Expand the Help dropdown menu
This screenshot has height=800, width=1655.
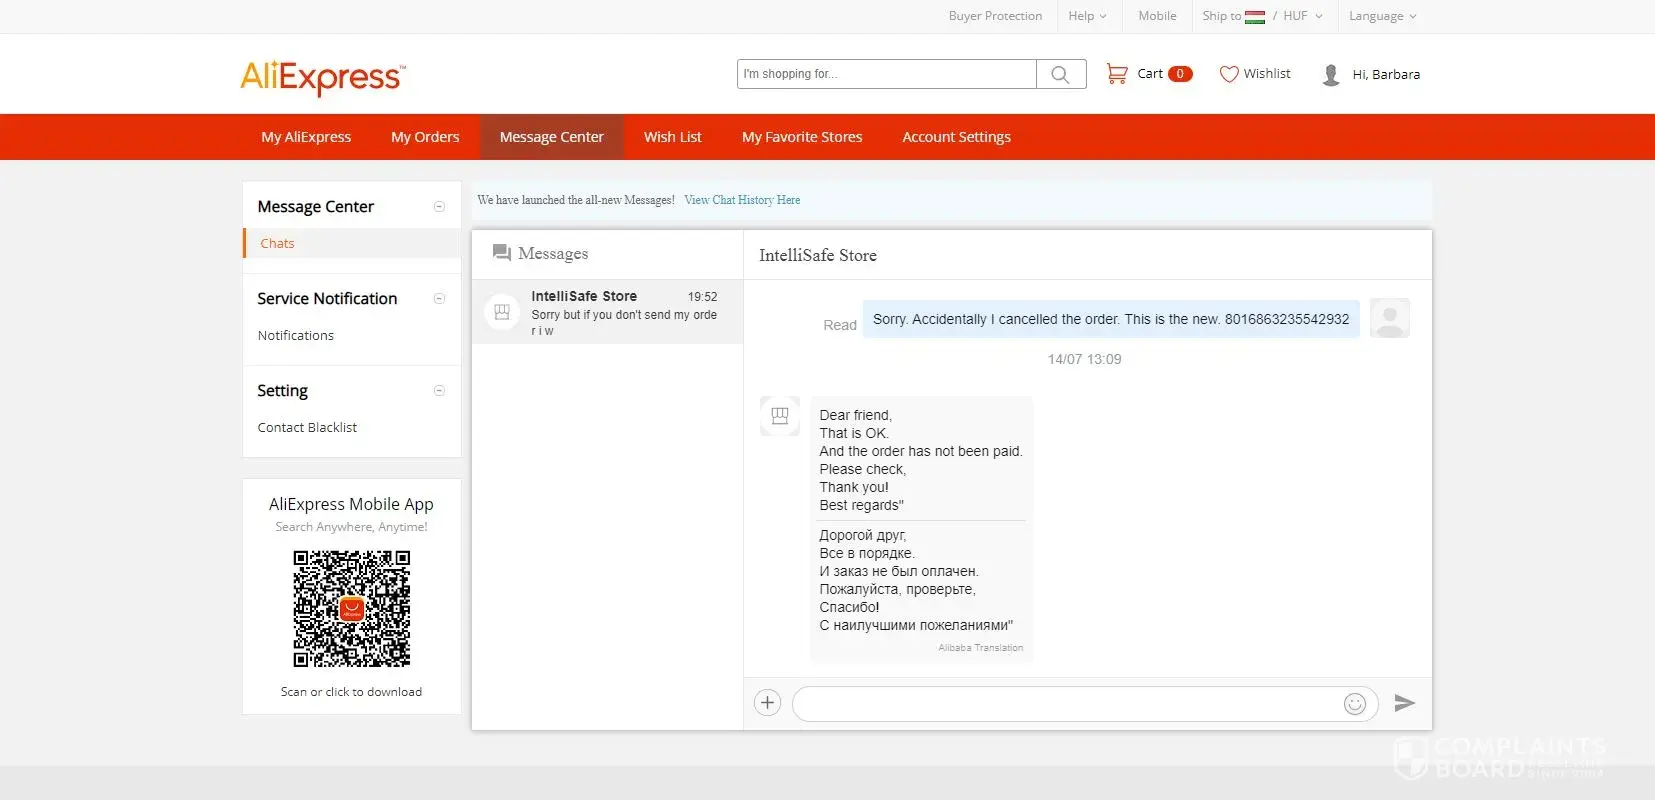coord(1087,16)
